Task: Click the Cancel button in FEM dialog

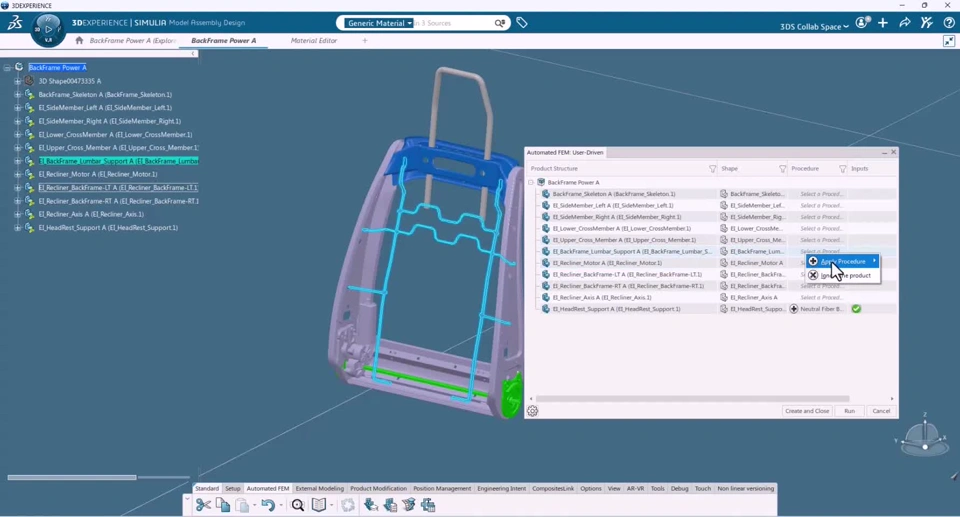Action: (x=881, y=411)
